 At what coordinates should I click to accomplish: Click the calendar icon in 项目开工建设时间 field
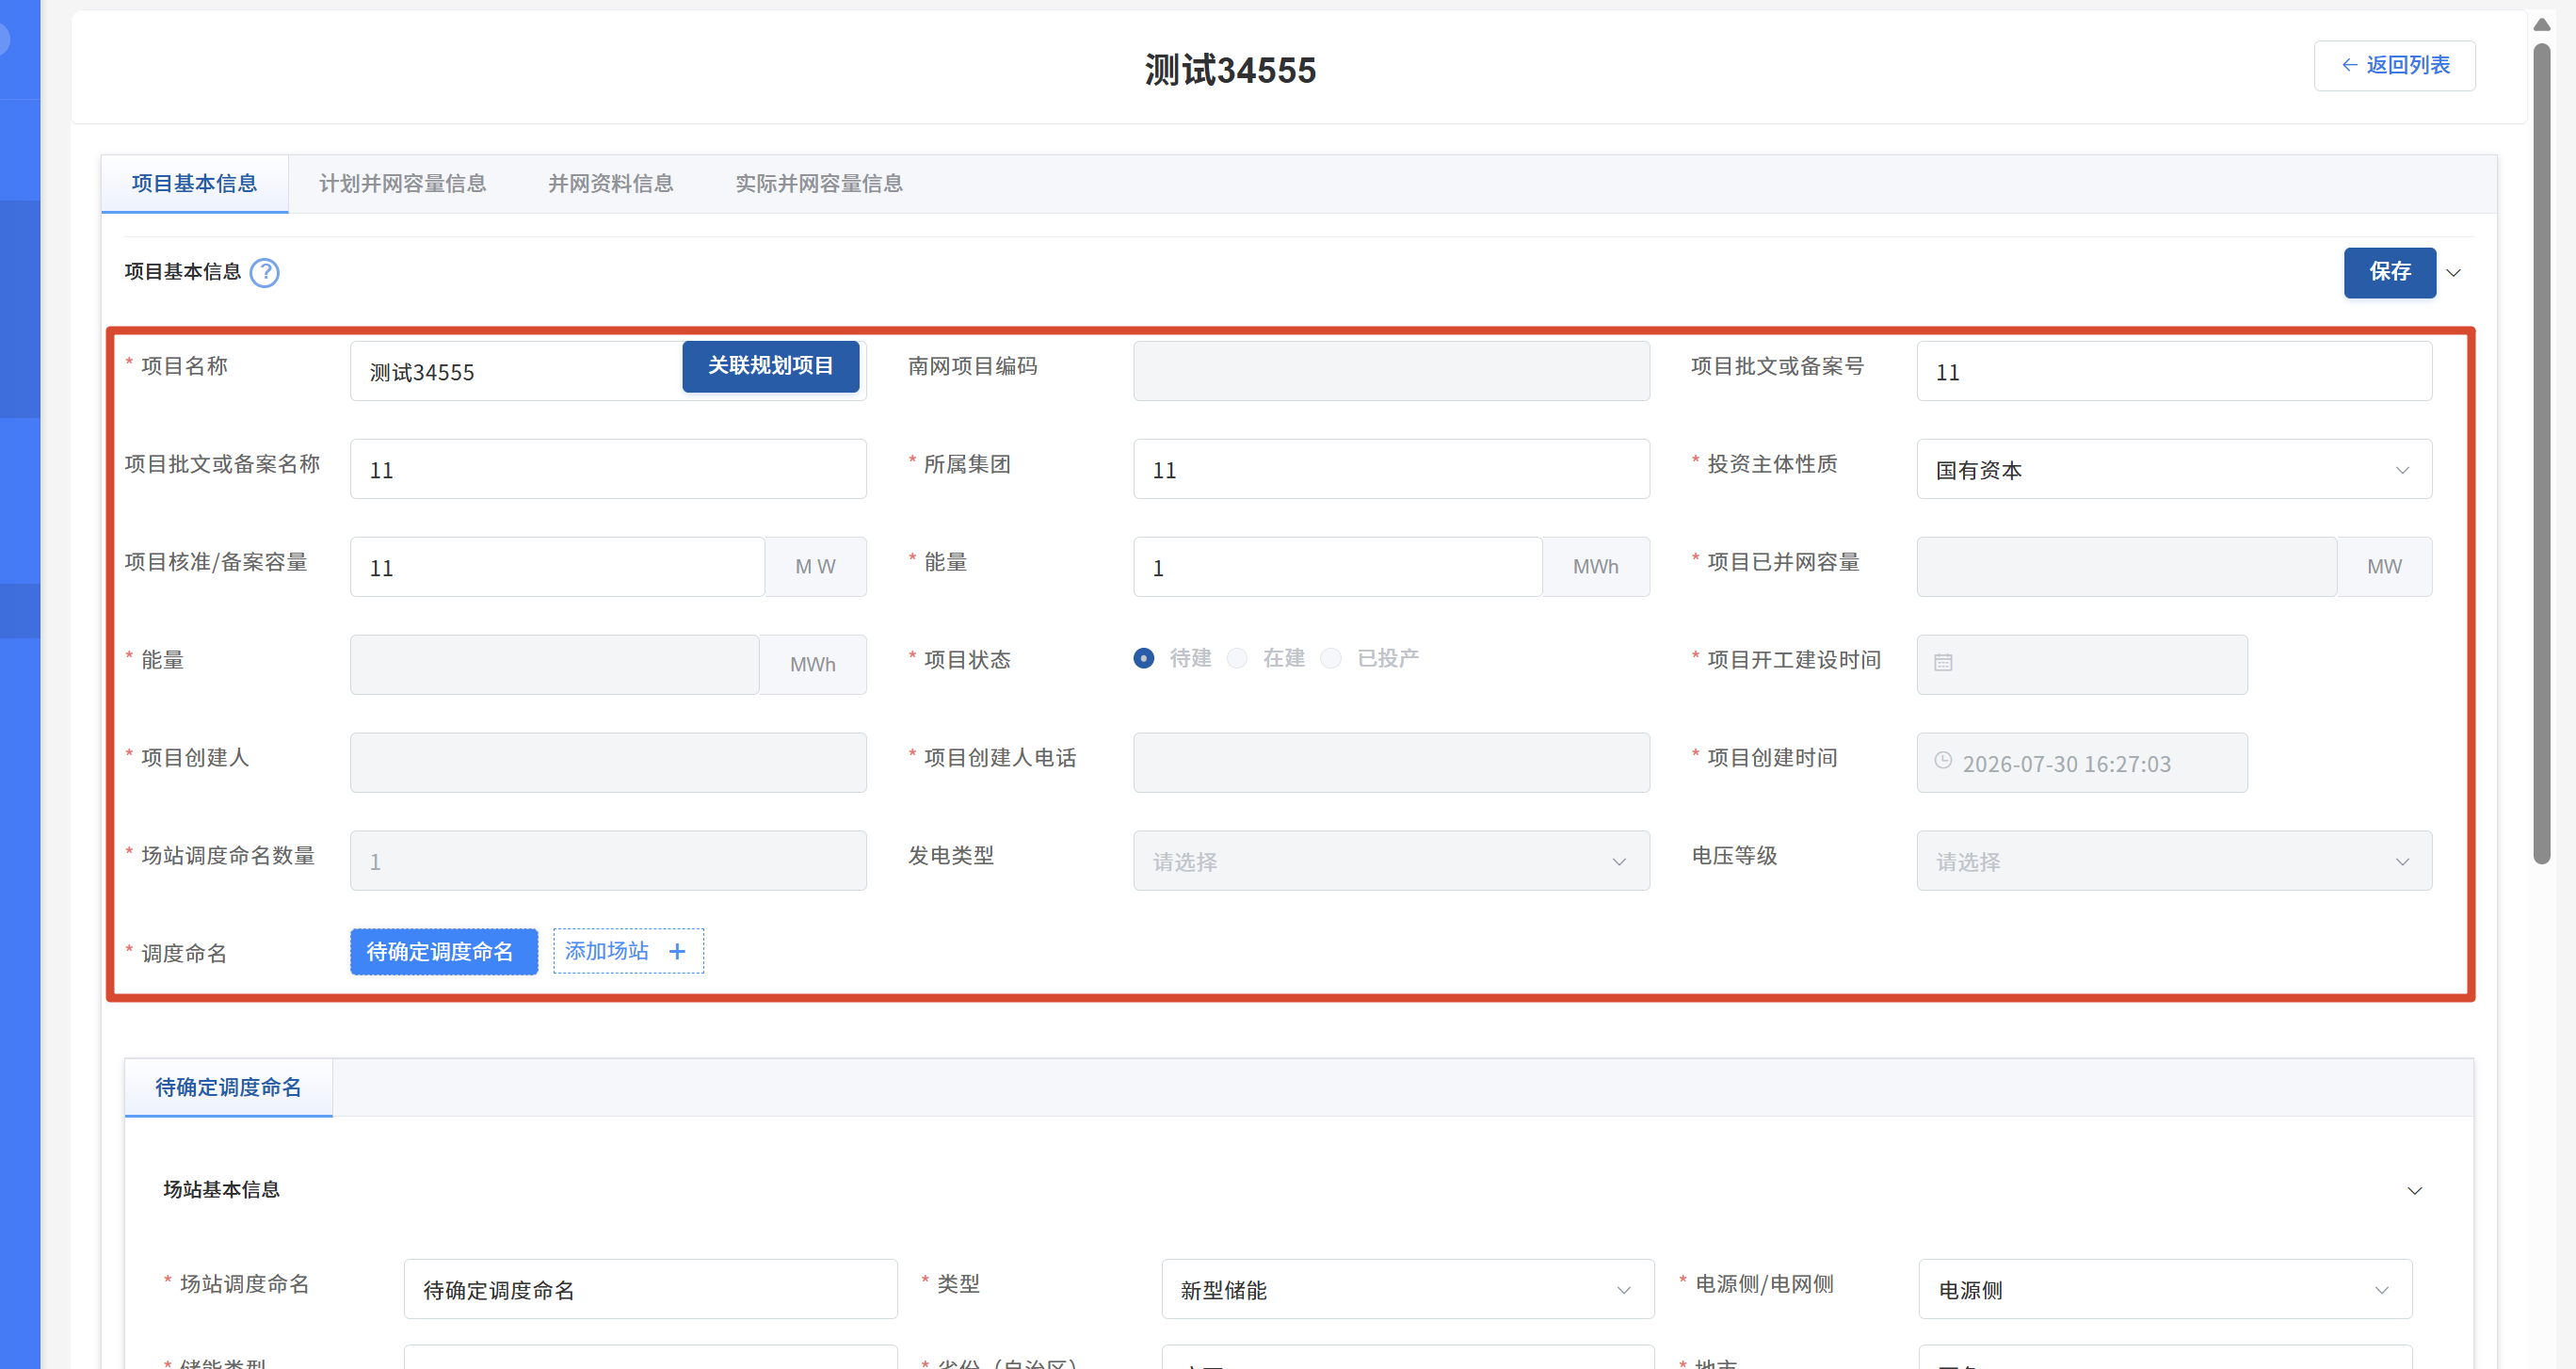[1942, 663]
